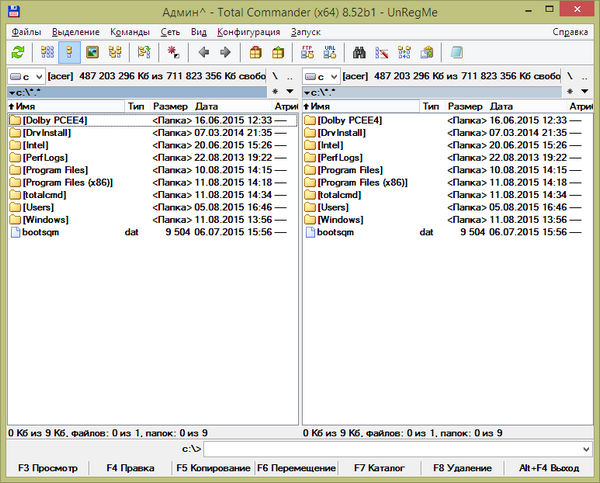This screenshot has height=483, width=600.
Task: Open the notepad toolbar icon
Action: [x=456, y=52]
